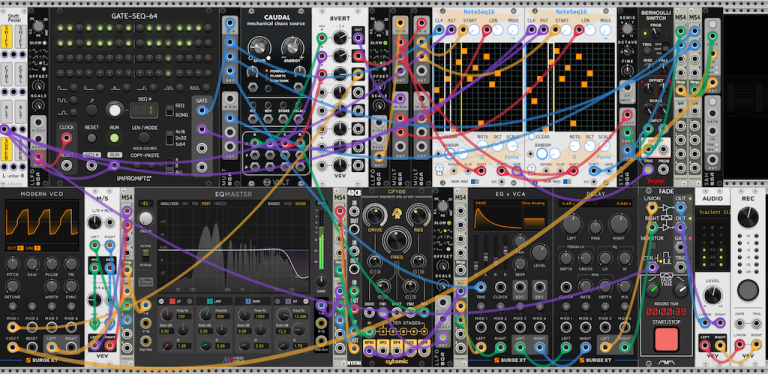Image resolution: width=768 pixels, height=374 pixels.
Task: Click CLEAR button on right NoteSeq16
Action: point(532,137)
